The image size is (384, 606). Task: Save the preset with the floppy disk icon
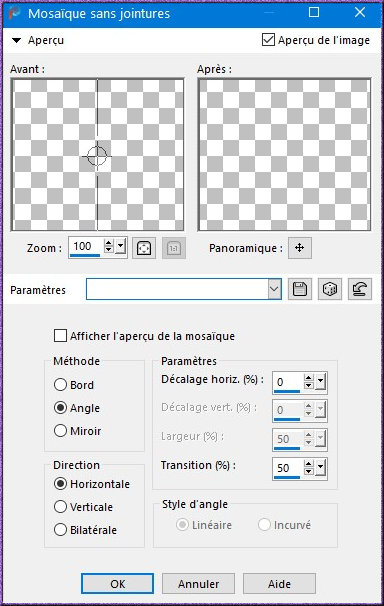click(x=300, y=289)
